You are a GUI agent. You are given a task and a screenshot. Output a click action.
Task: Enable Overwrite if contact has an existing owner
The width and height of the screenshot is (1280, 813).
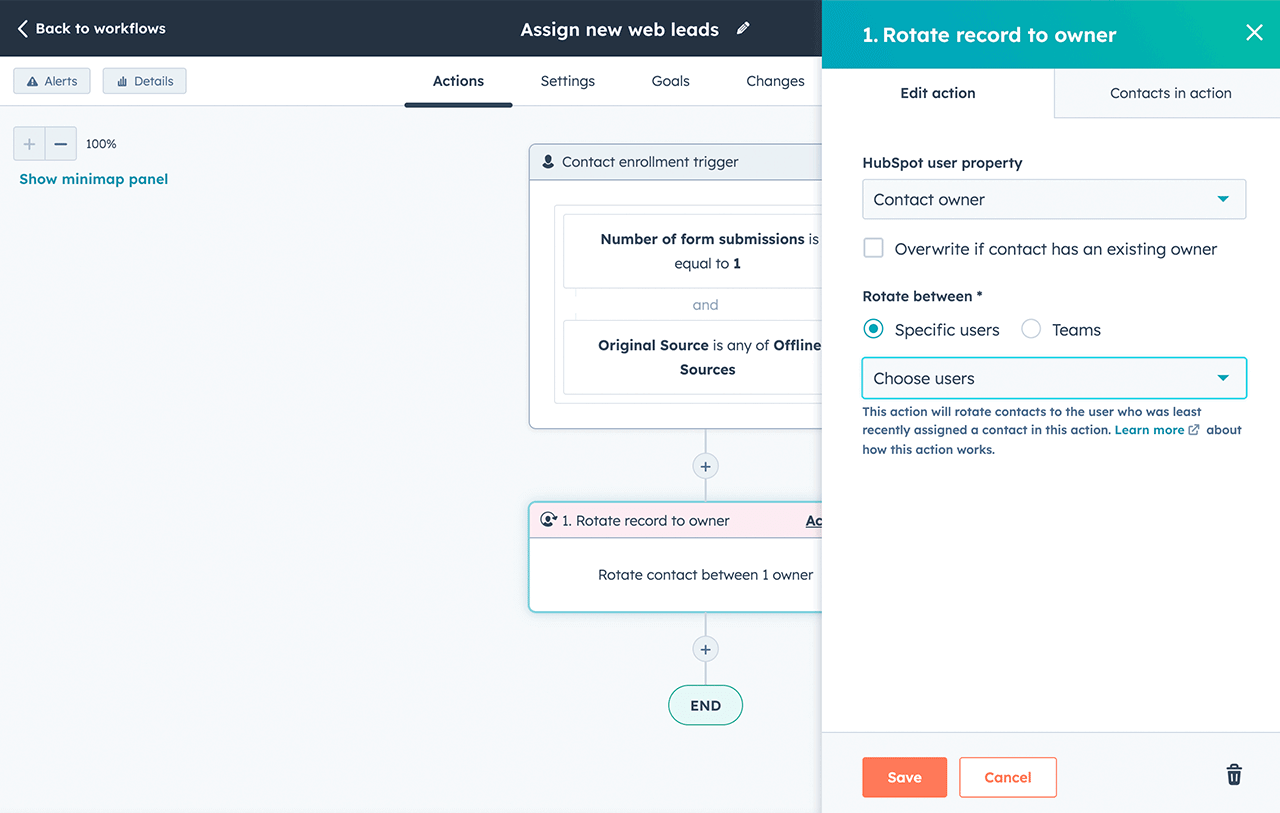[873, 247]
